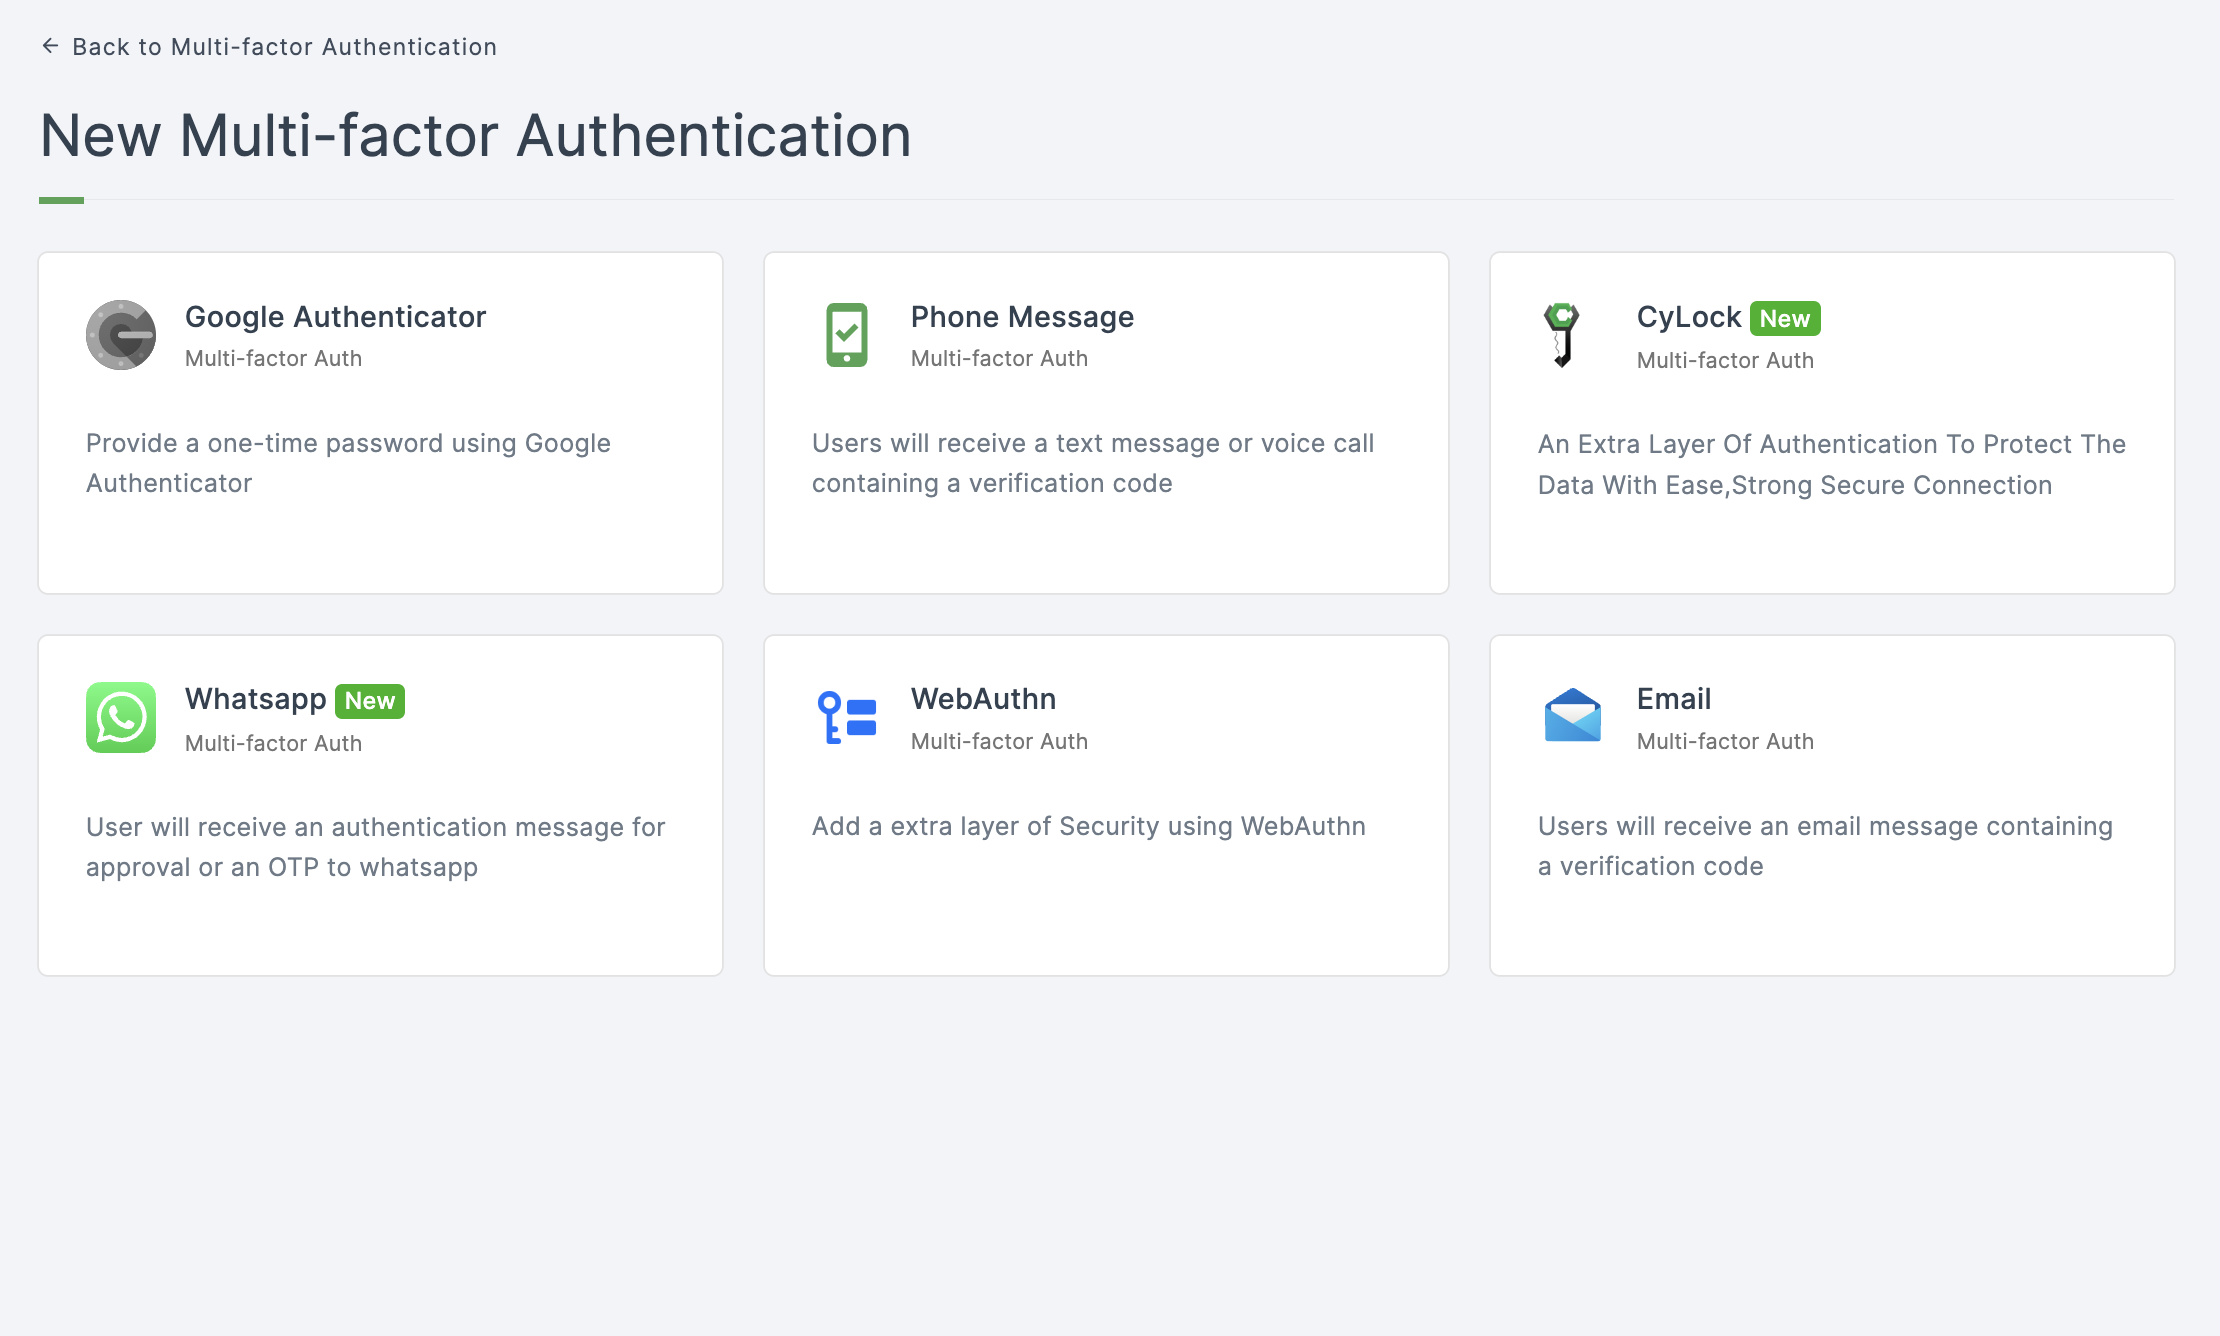Click the Whatsapp logo icon
Viewport: 2220px width, 1336px height.
[x=121, y=717]
